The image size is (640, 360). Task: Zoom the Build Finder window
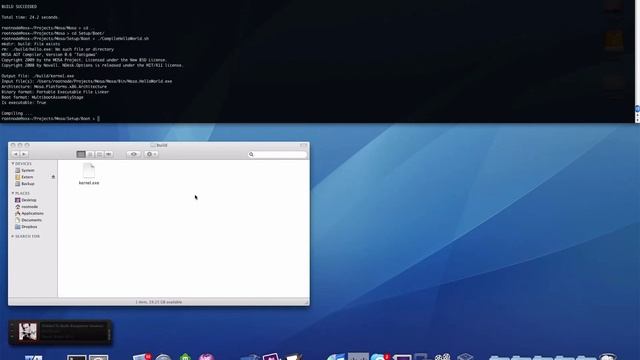(x=27, y=145)
